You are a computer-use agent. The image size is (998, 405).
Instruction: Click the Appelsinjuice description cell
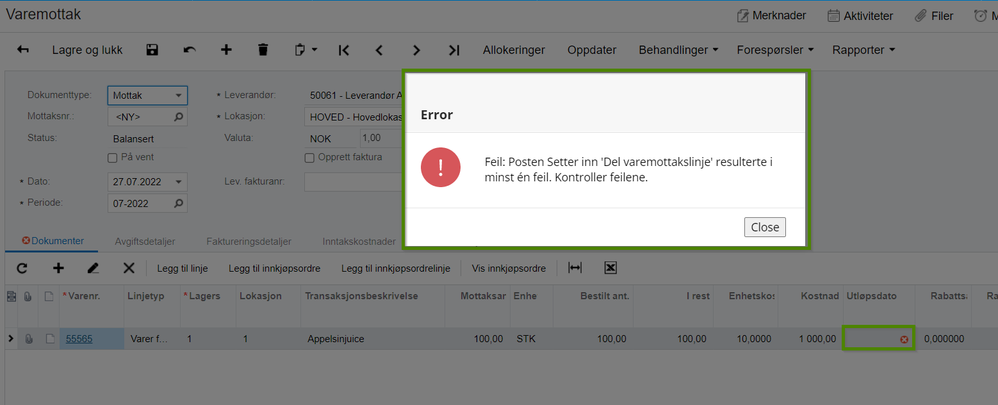[372, 339]
